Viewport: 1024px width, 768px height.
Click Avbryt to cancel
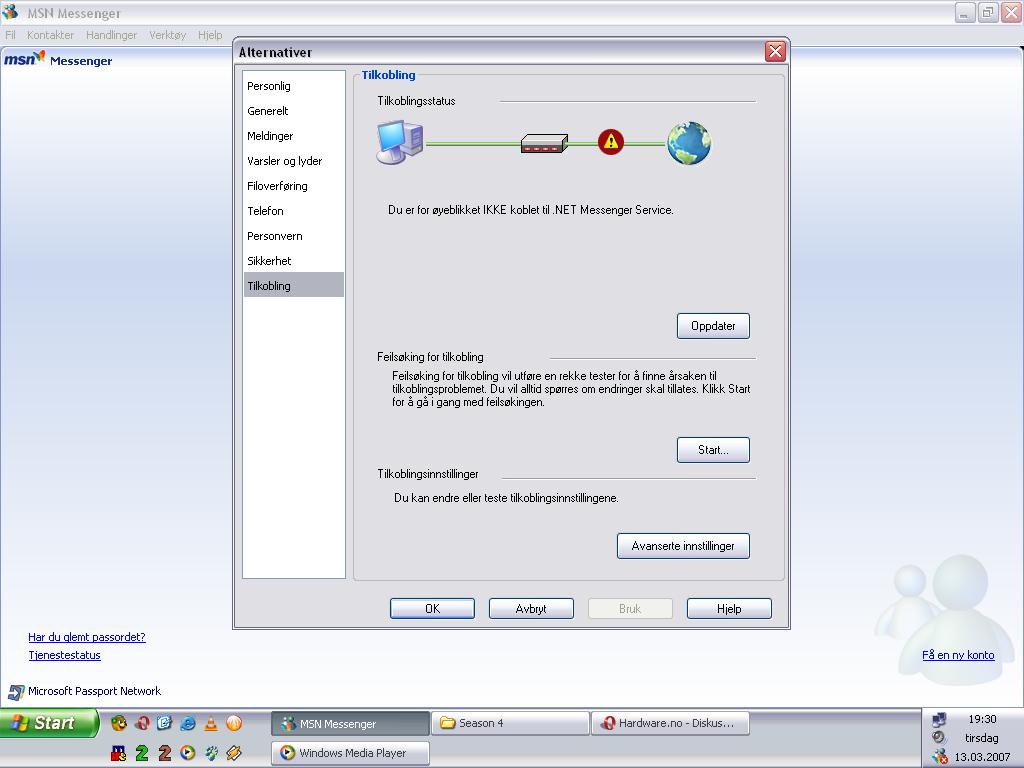[531, 609]
